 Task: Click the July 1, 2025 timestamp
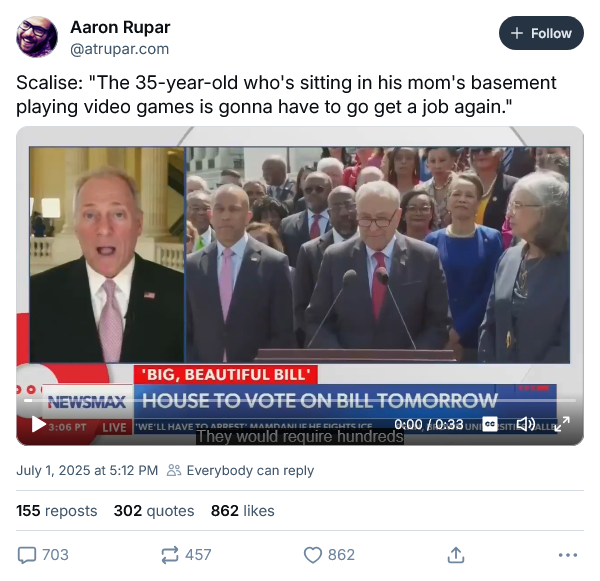pyautogui.click(x=87, y=470)
